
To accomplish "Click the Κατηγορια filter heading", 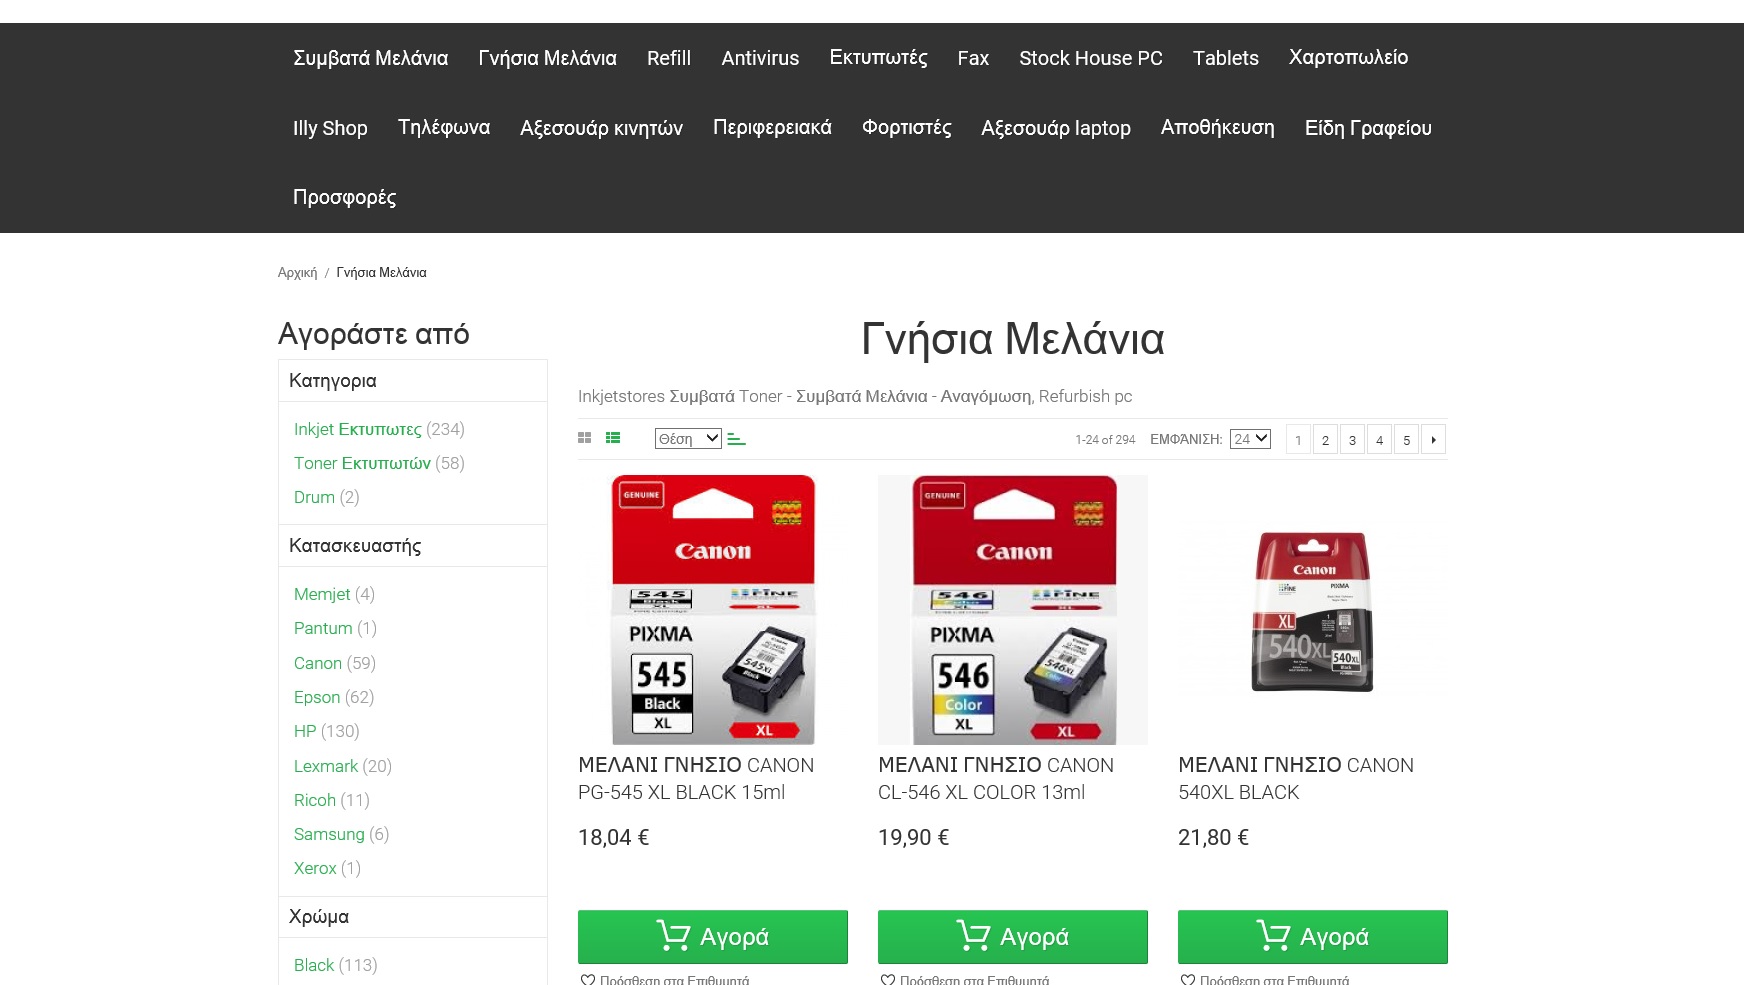I will [x=413, y=381].
